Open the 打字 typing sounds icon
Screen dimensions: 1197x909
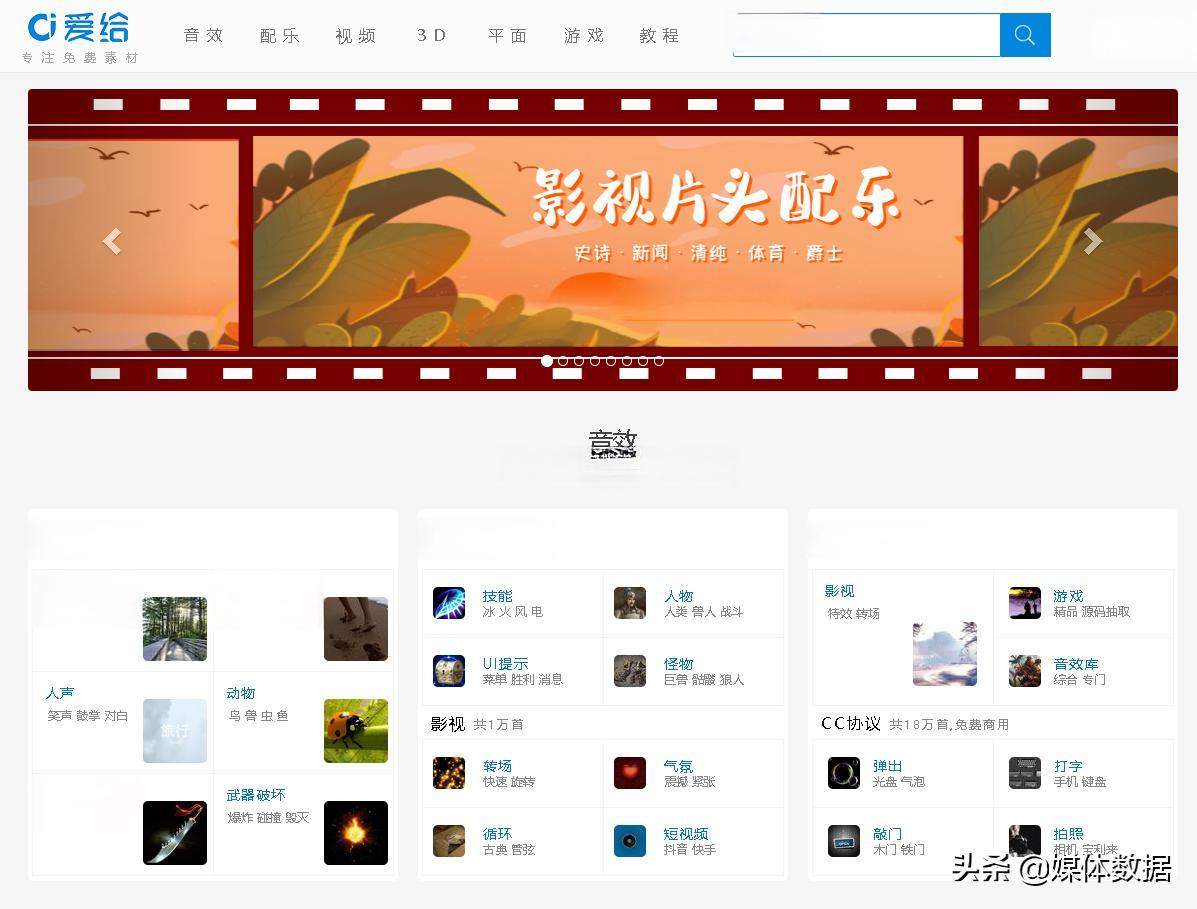[1024, 773]
